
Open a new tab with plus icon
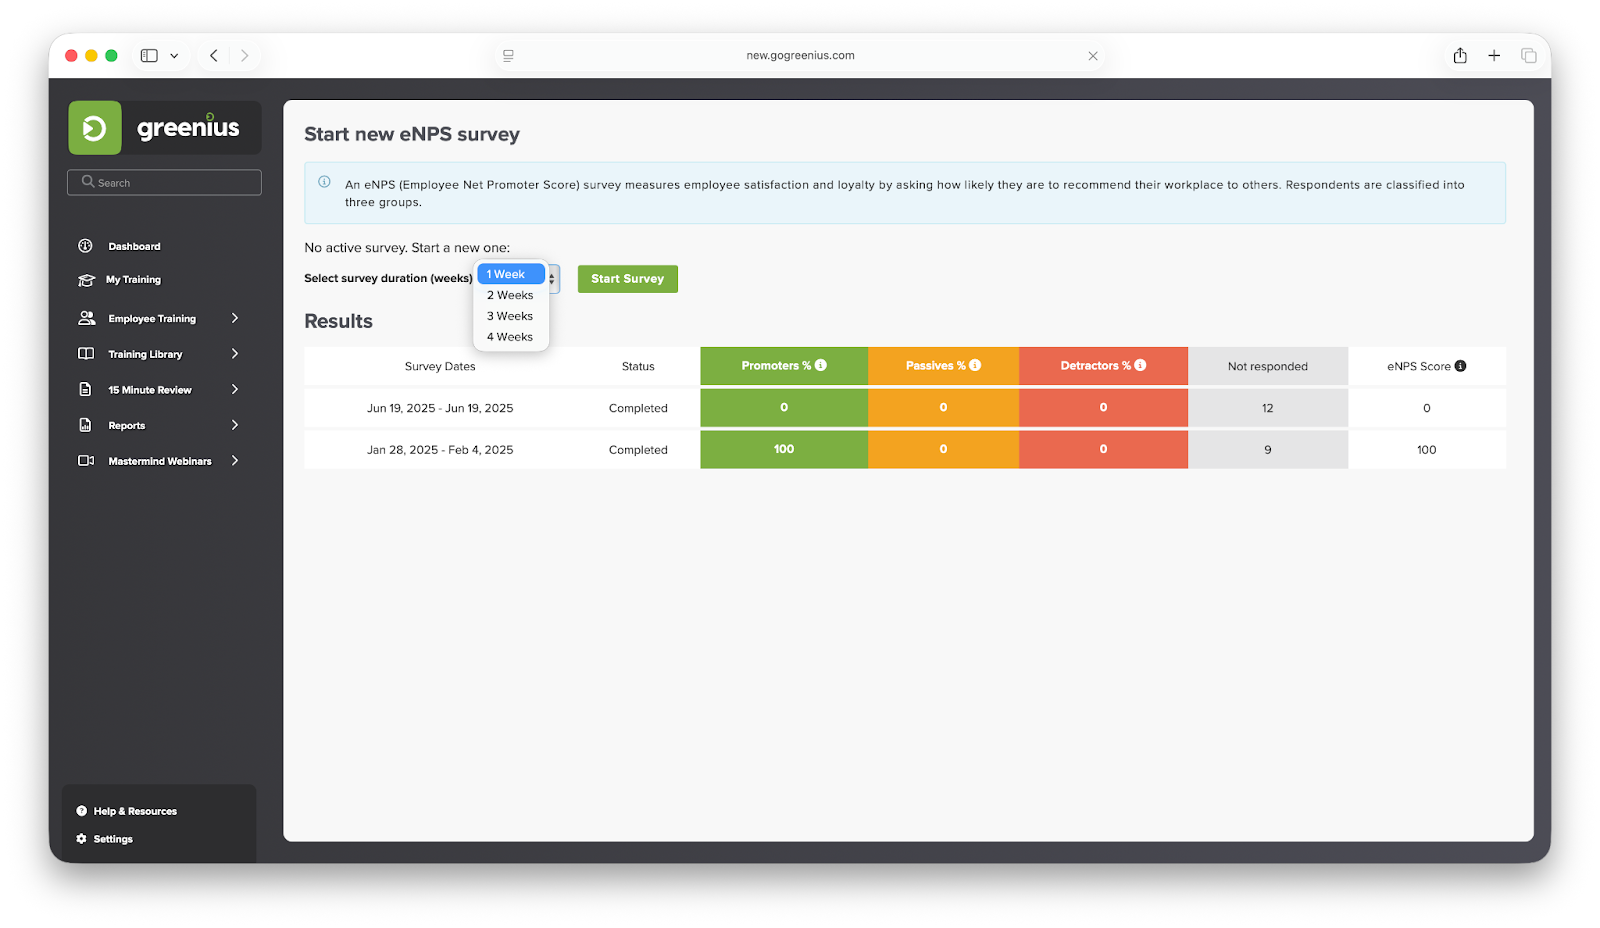pyautogui.click(x=1494, y=56)
